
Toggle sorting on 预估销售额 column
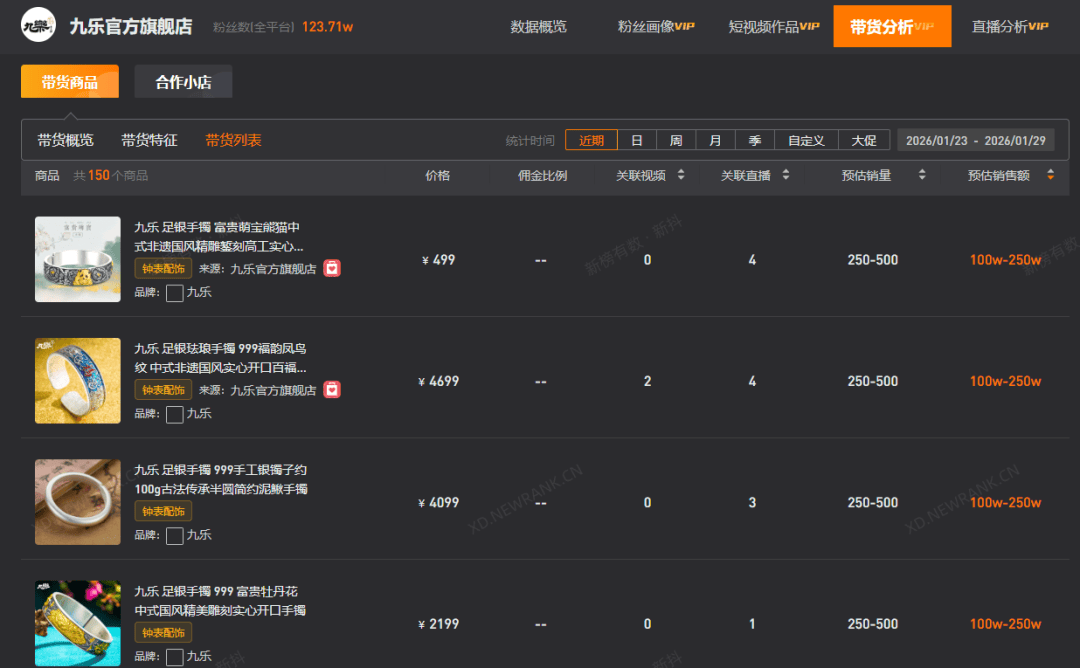click(x=1050, y=175)
